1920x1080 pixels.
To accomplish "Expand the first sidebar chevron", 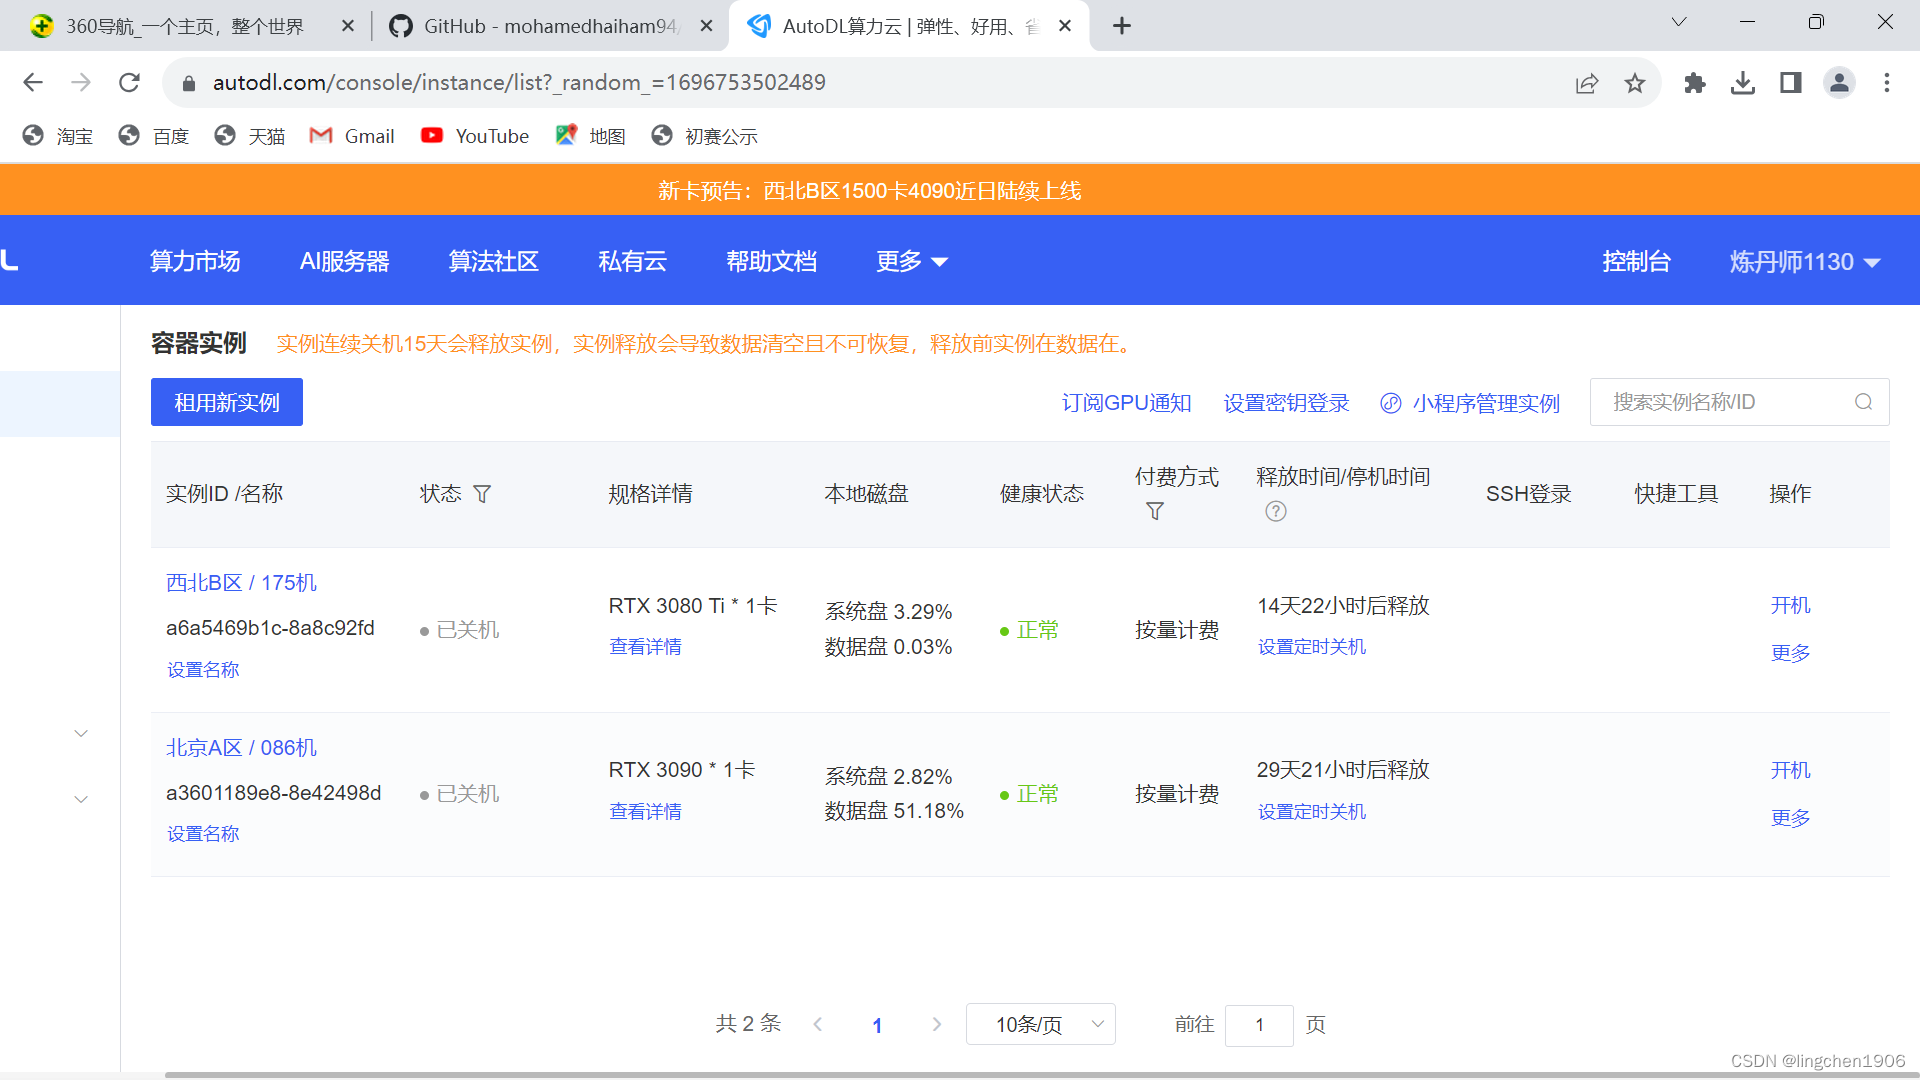I will tap(81, 733).
